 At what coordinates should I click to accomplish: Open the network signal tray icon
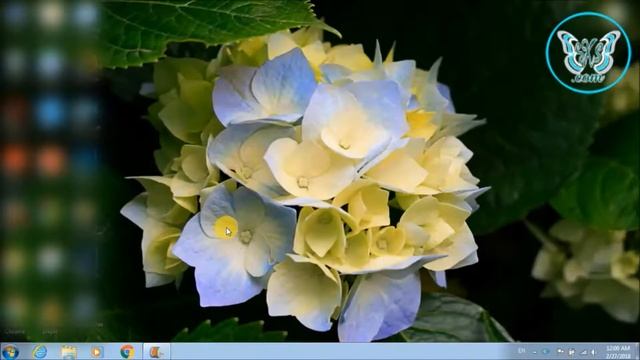(x=584, y=352)
